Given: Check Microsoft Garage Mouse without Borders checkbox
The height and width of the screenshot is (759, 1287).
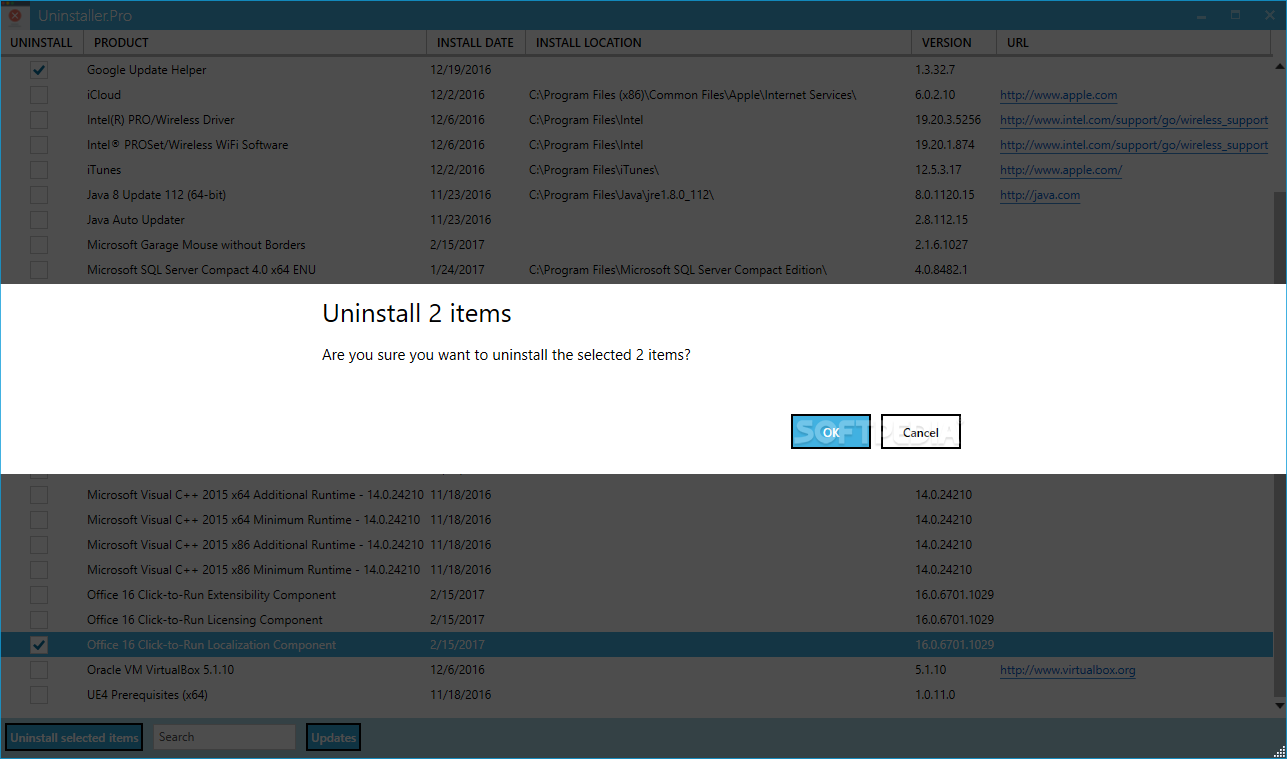Looking at the screenshot, I should pyautogui.click(x=38, y=245).
